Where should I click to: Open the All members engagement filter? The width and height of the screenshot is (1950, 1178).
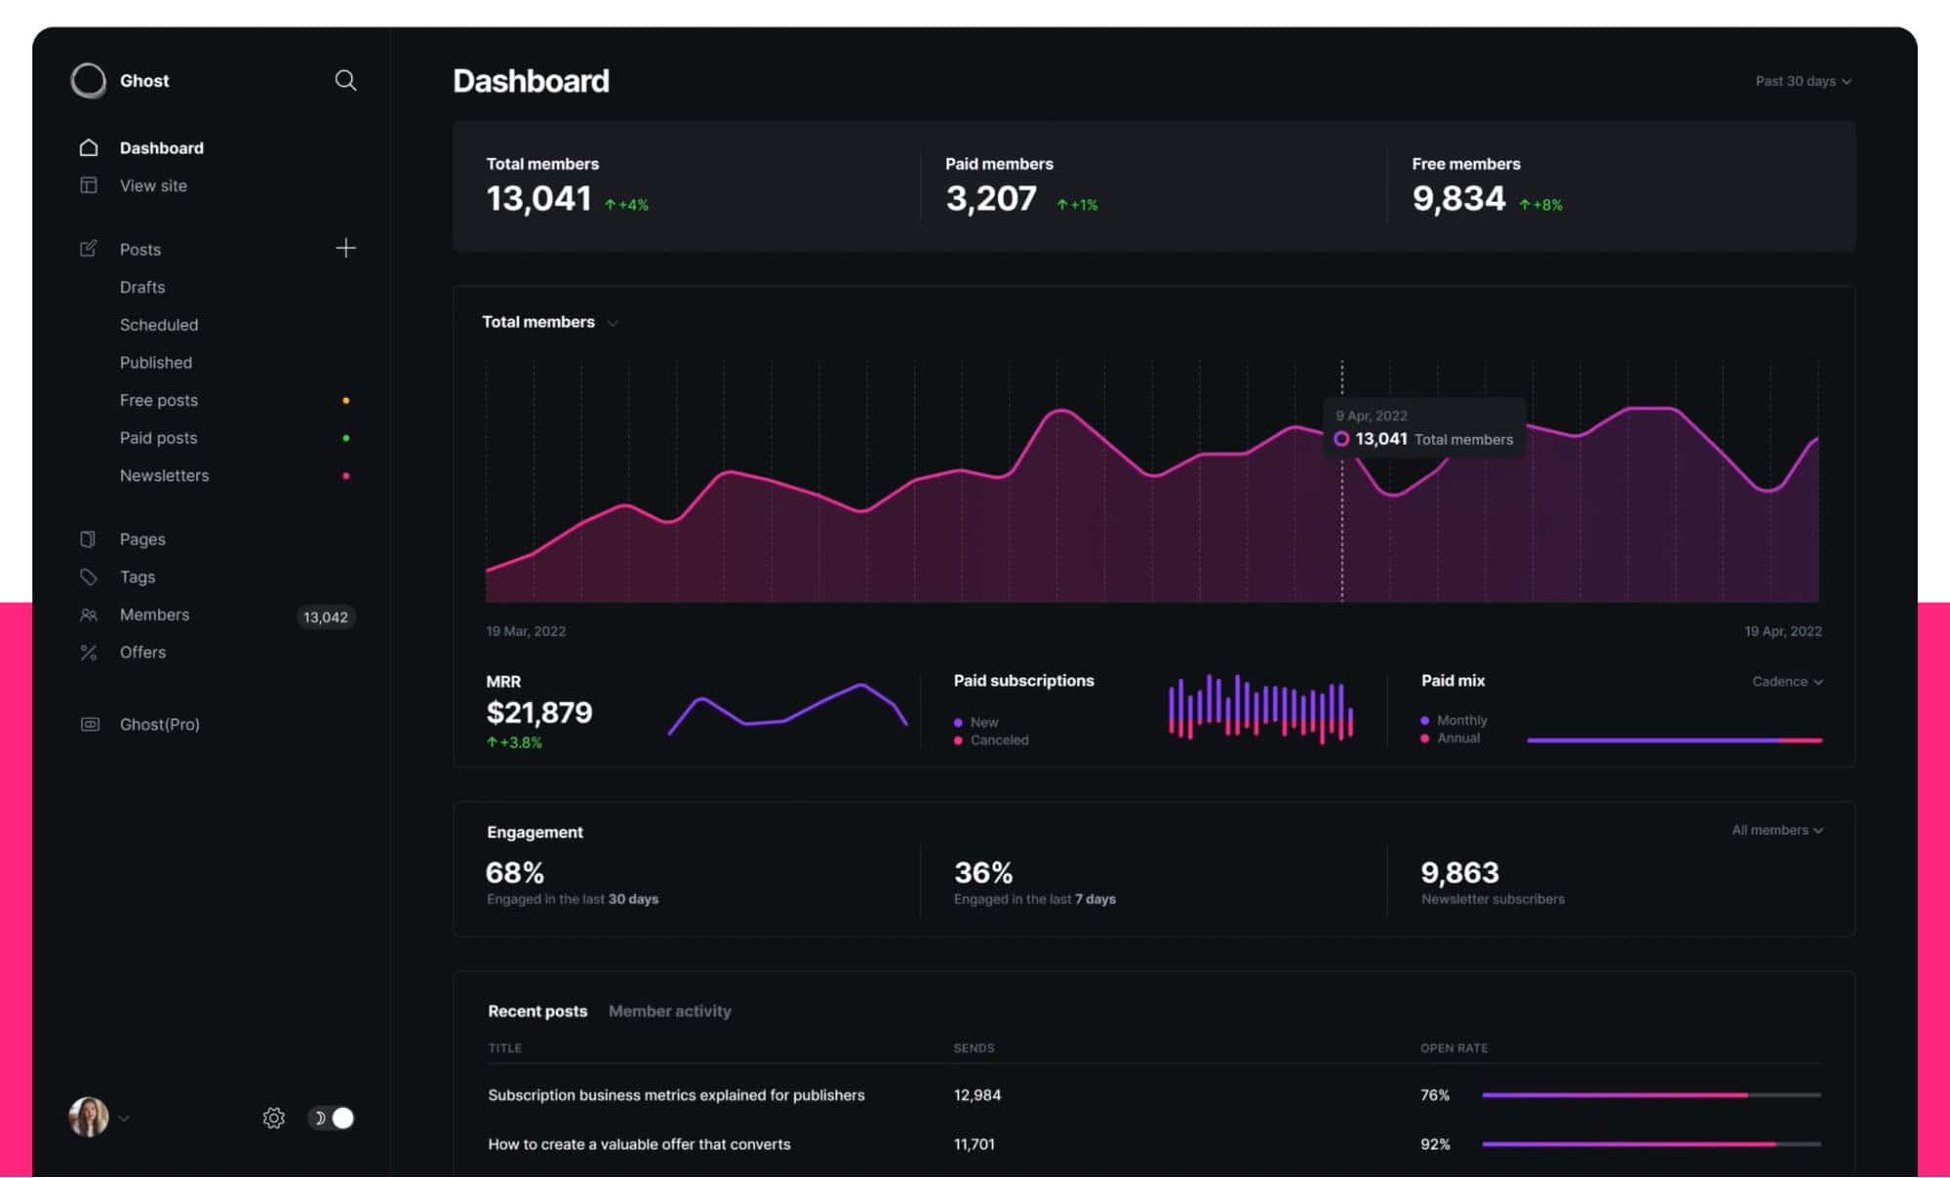1777,830
